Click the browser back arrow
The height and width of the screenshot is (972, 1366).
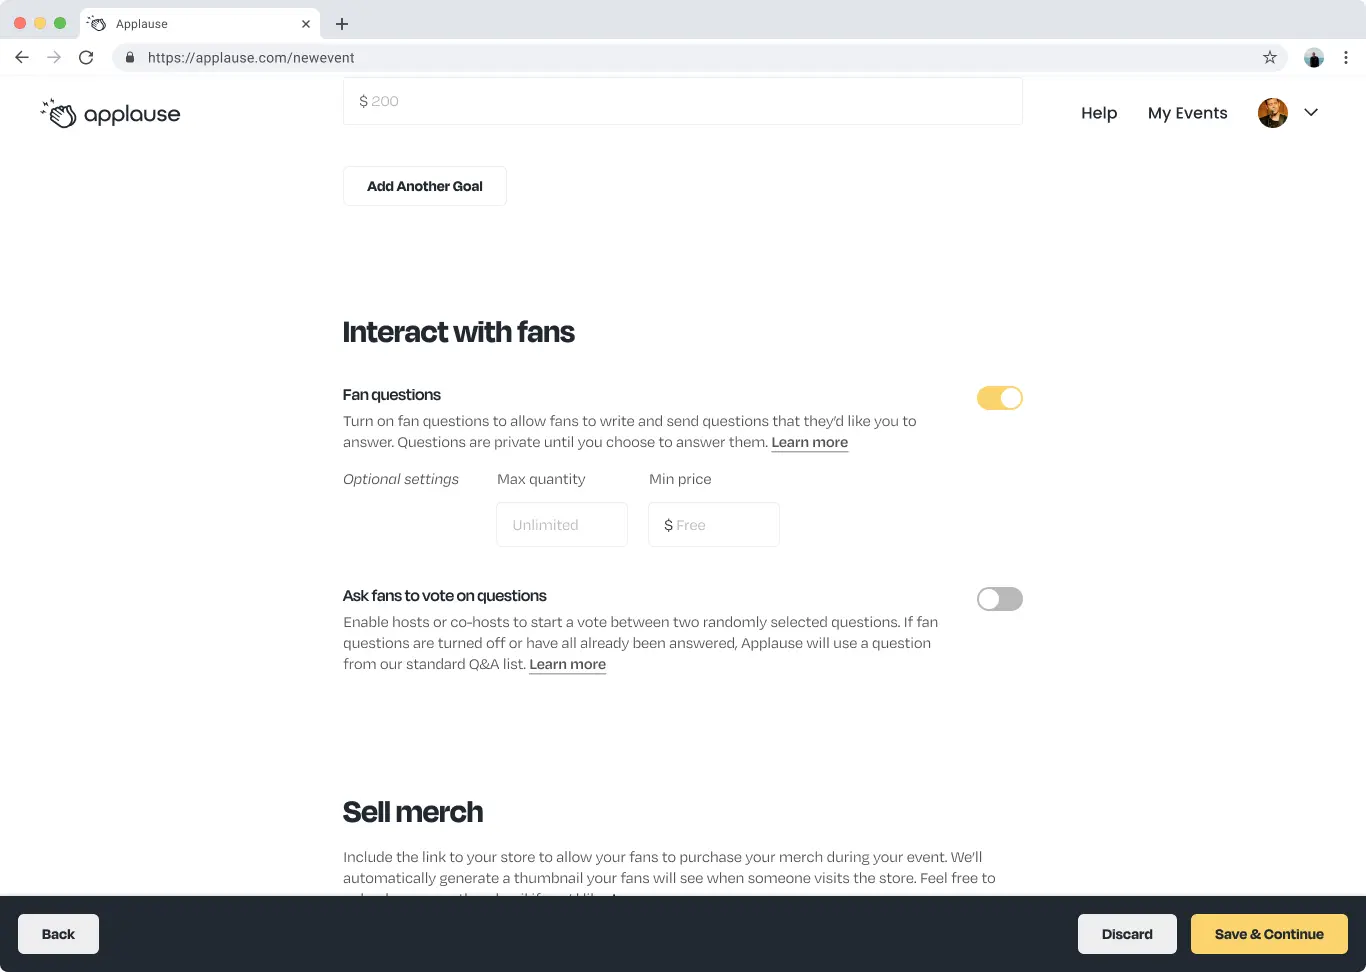pos(22,57)
